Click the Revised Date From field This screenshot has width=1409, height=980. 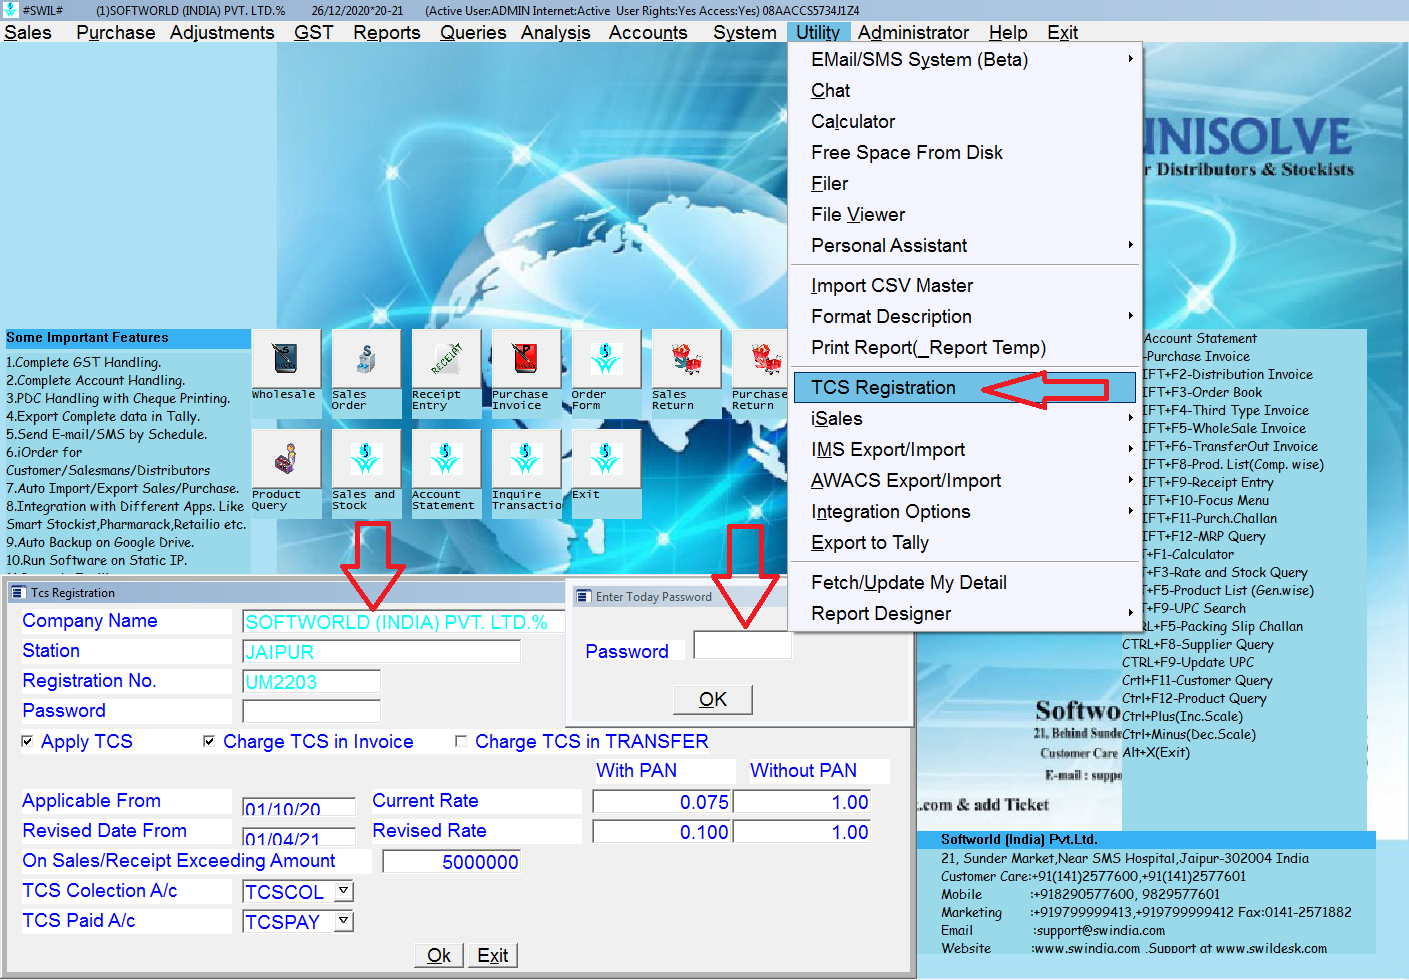click(x=299, y=836)
